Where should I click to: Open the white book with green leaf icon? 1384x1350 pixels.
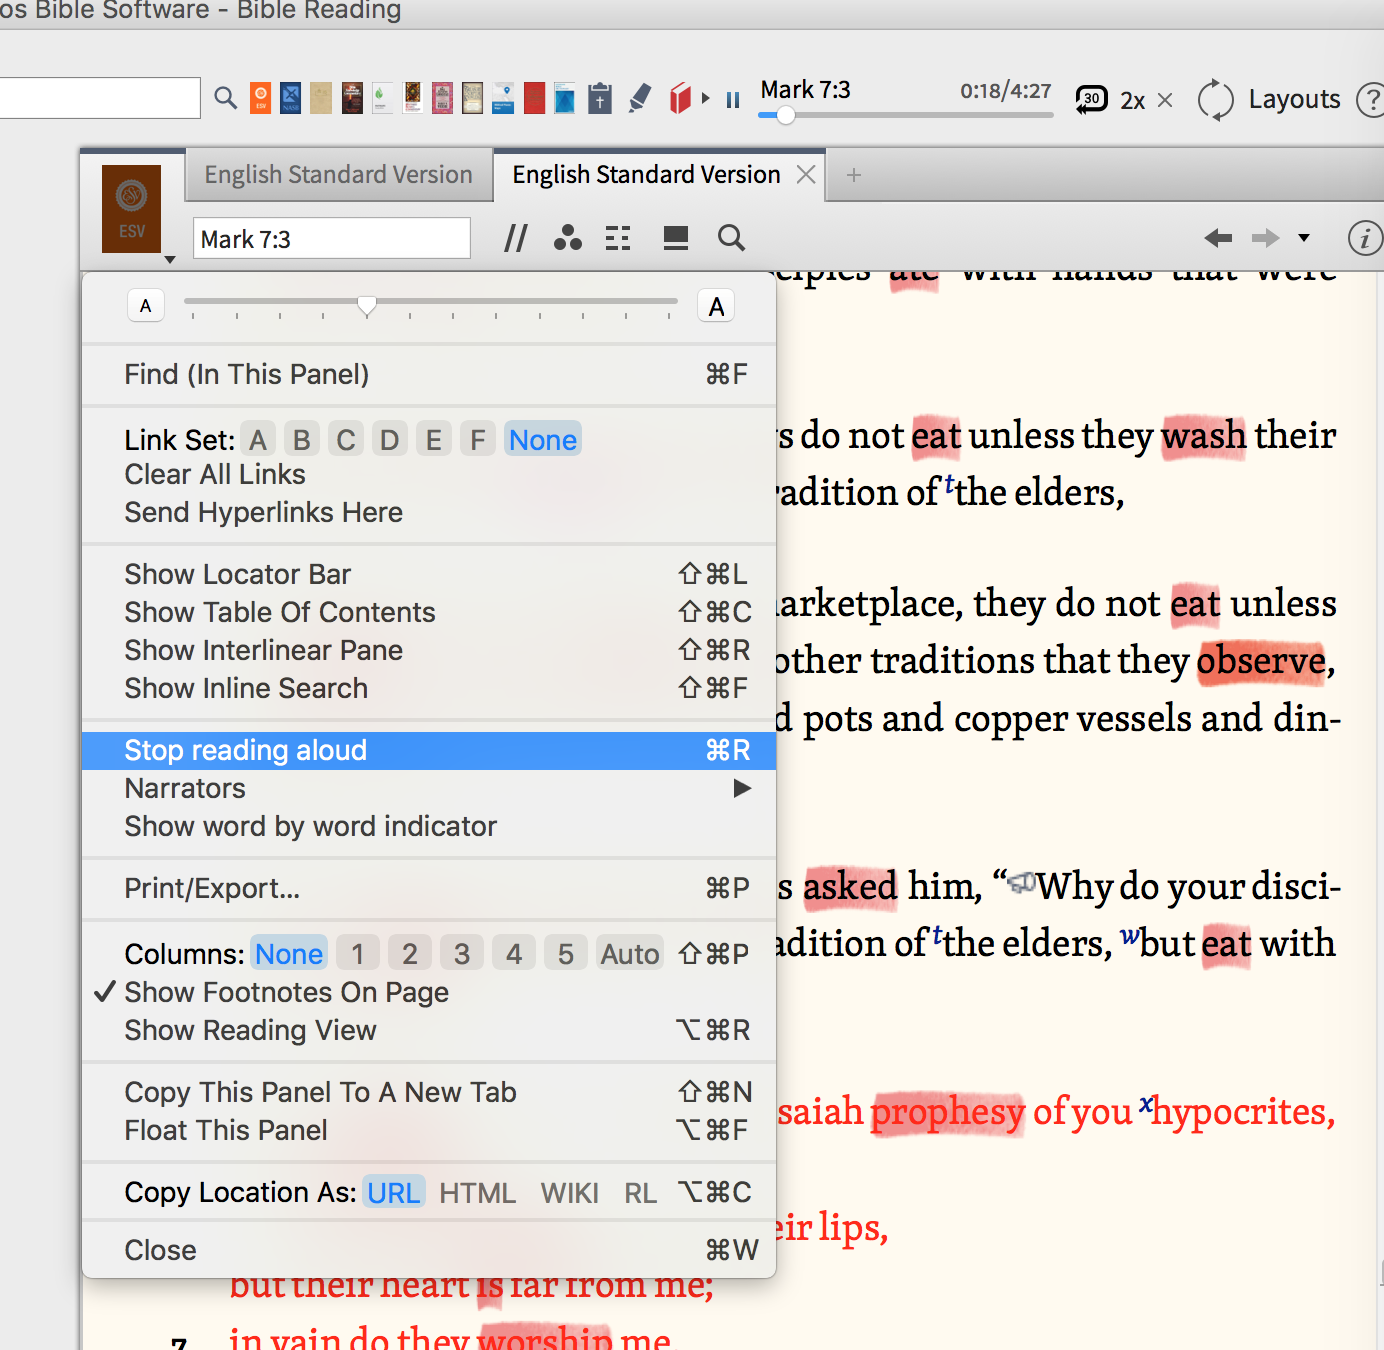[382, 98]
